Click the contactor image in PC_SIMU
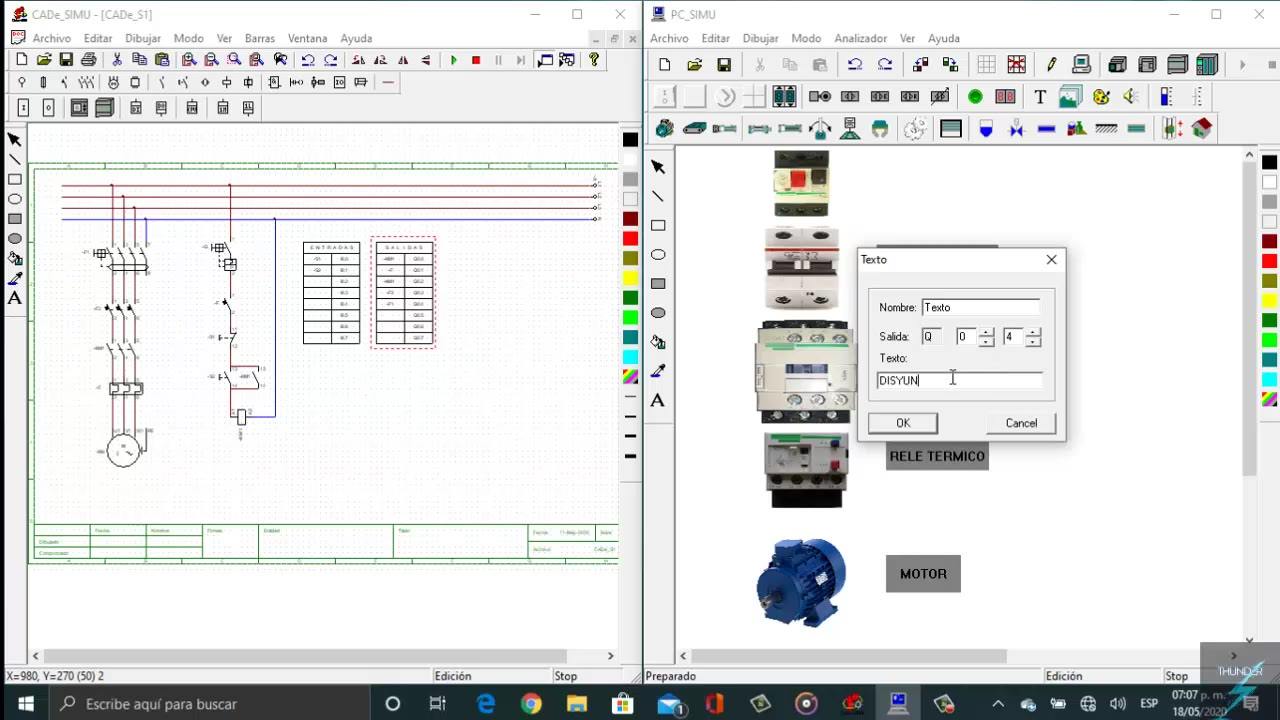Screen dimensions: 1280x720 (805, 371)
